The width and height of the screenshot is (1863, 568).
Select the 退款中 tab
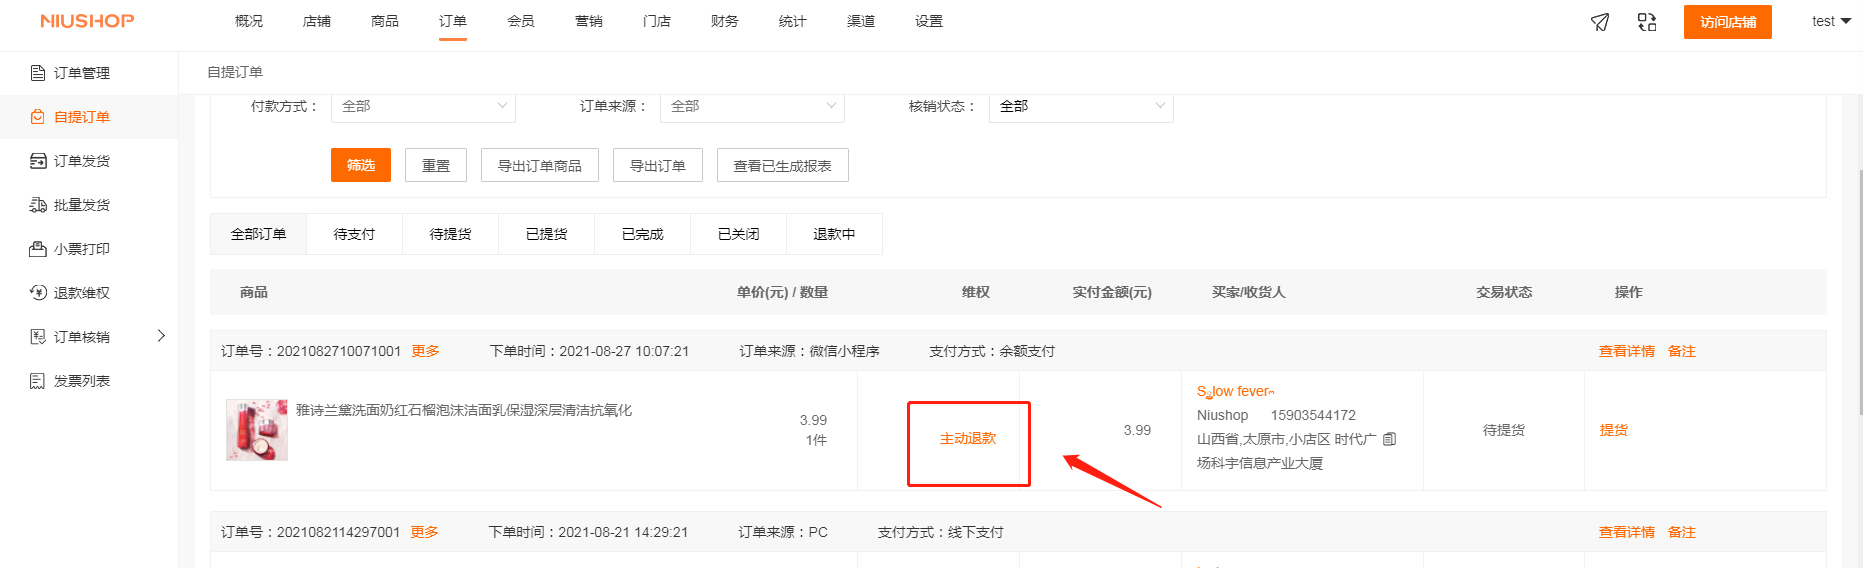[834, 234]
